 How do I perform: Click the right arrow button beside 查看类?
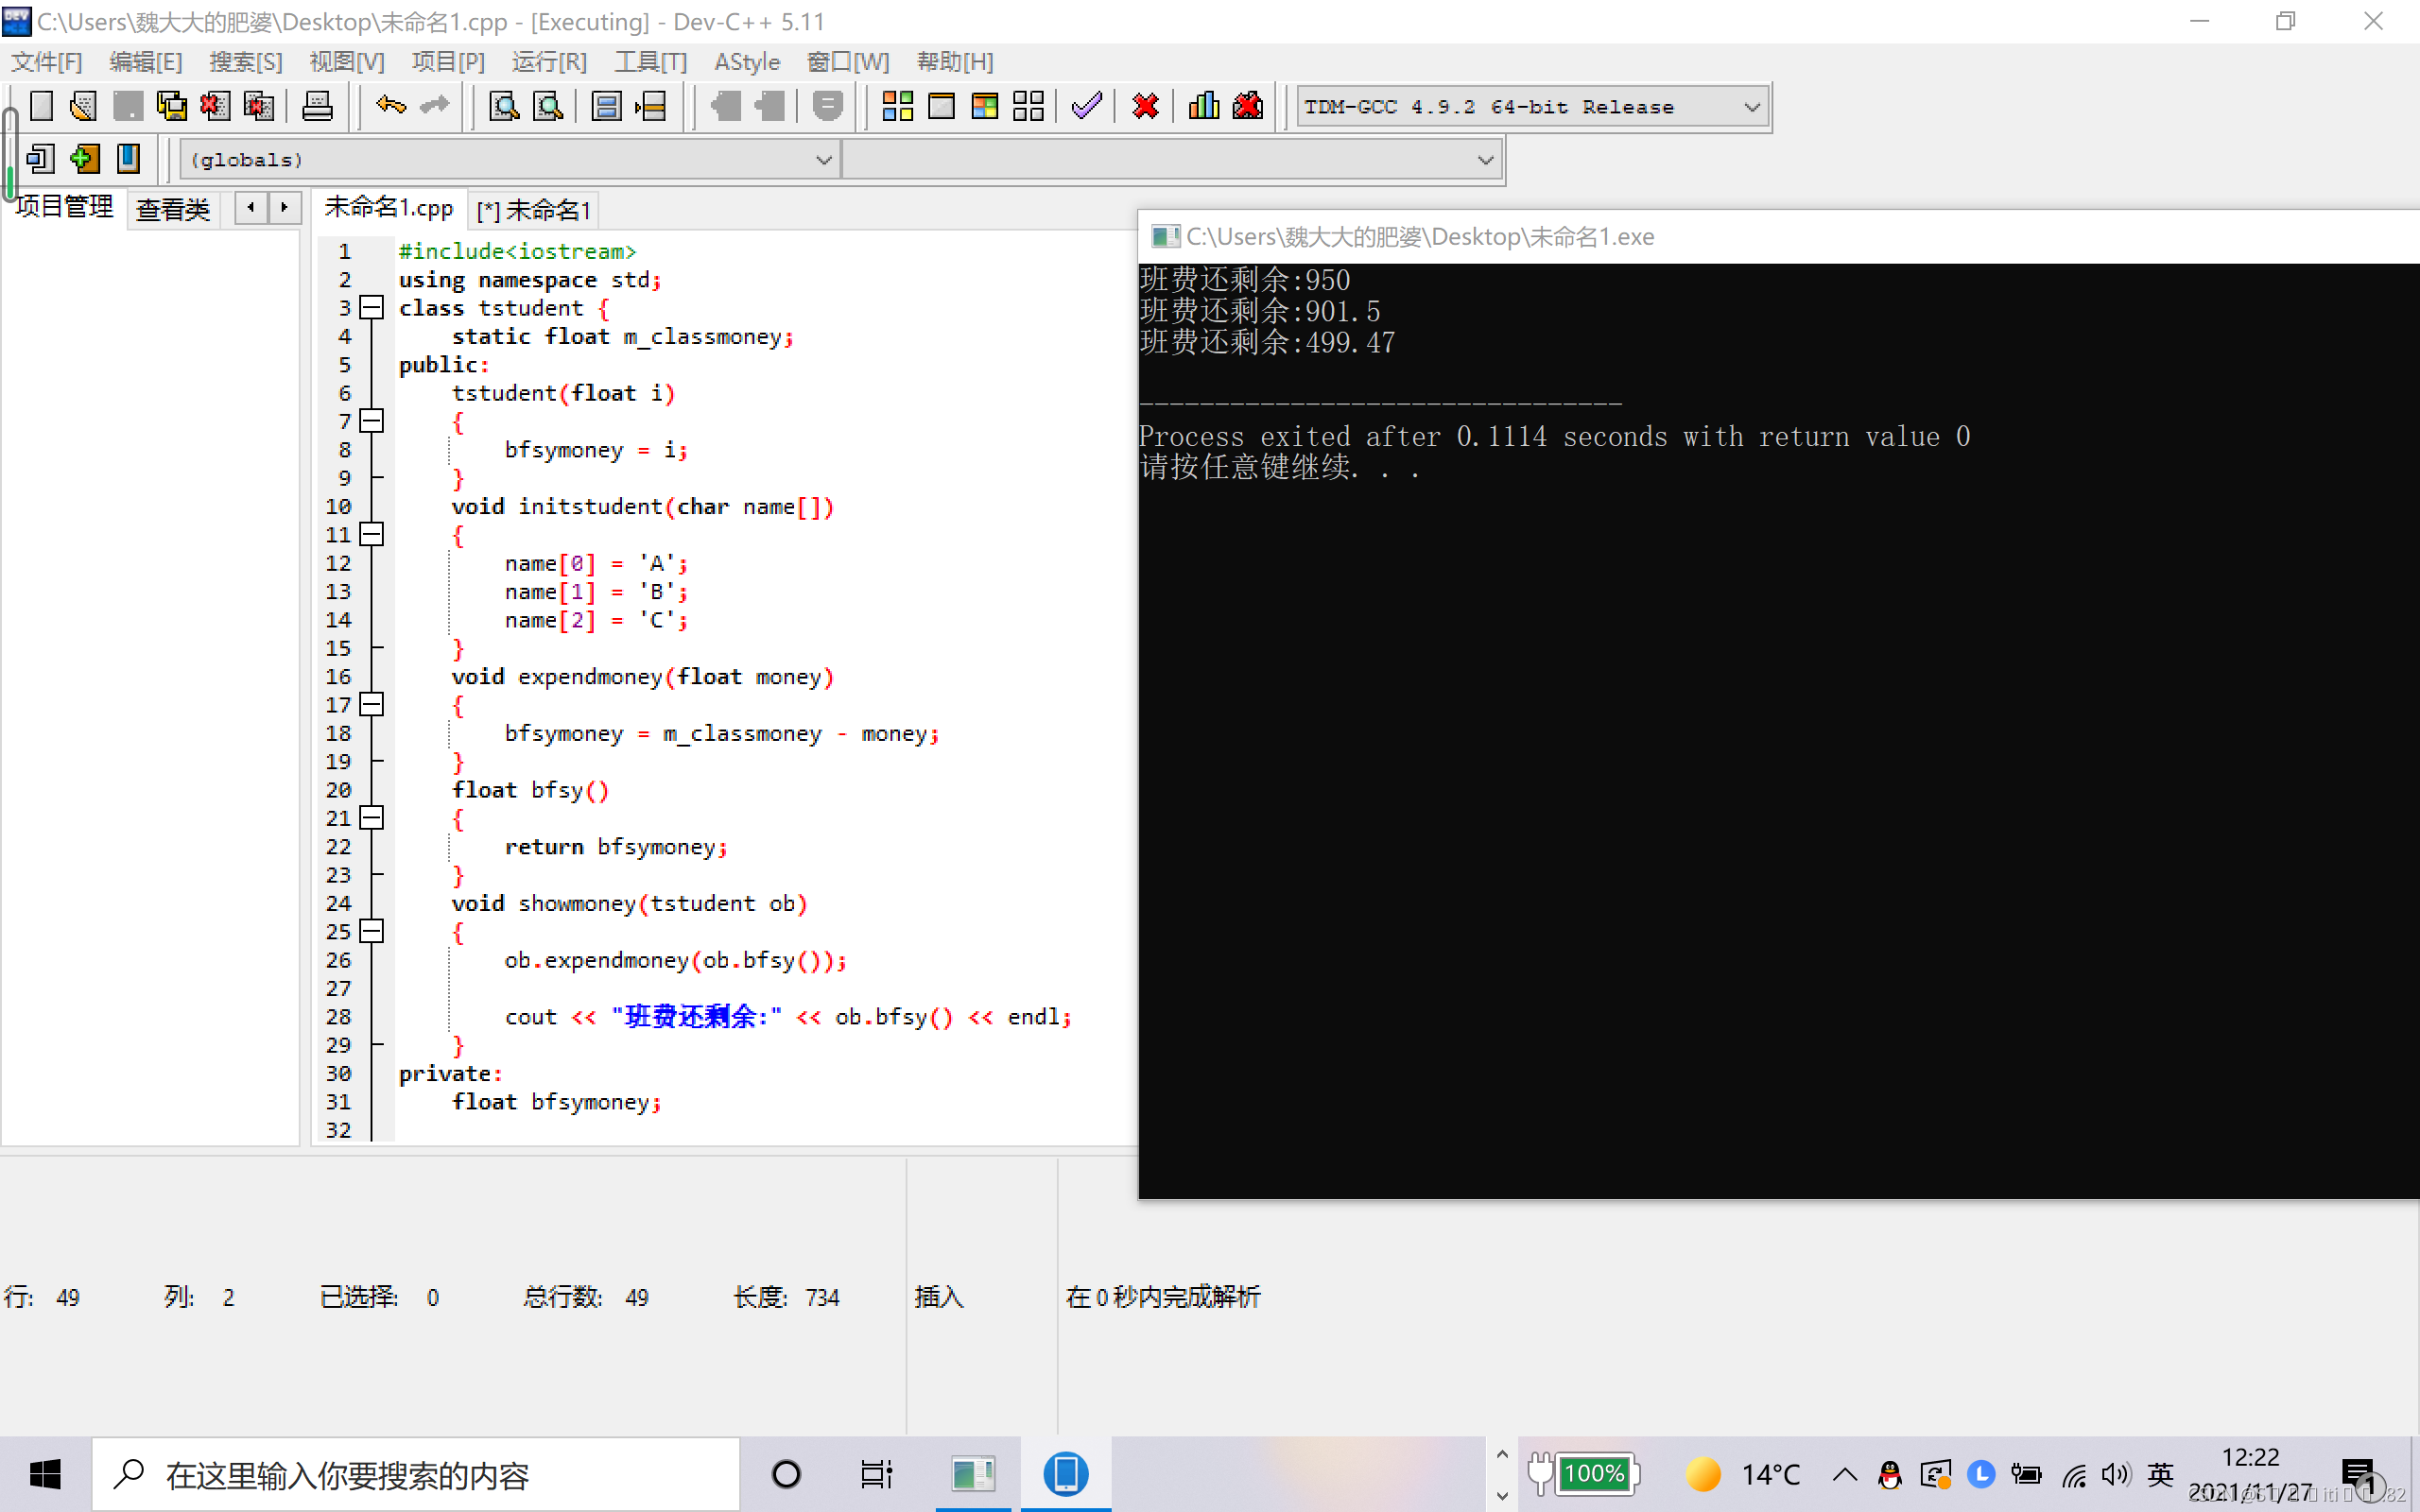(285, 208)
